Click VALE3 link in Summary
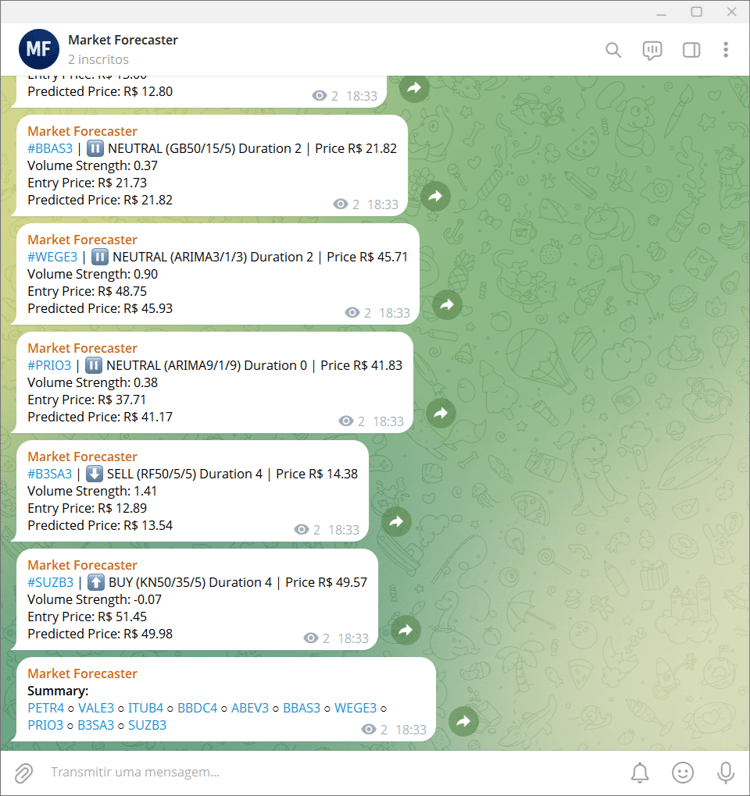 click(x=96, y=708)
